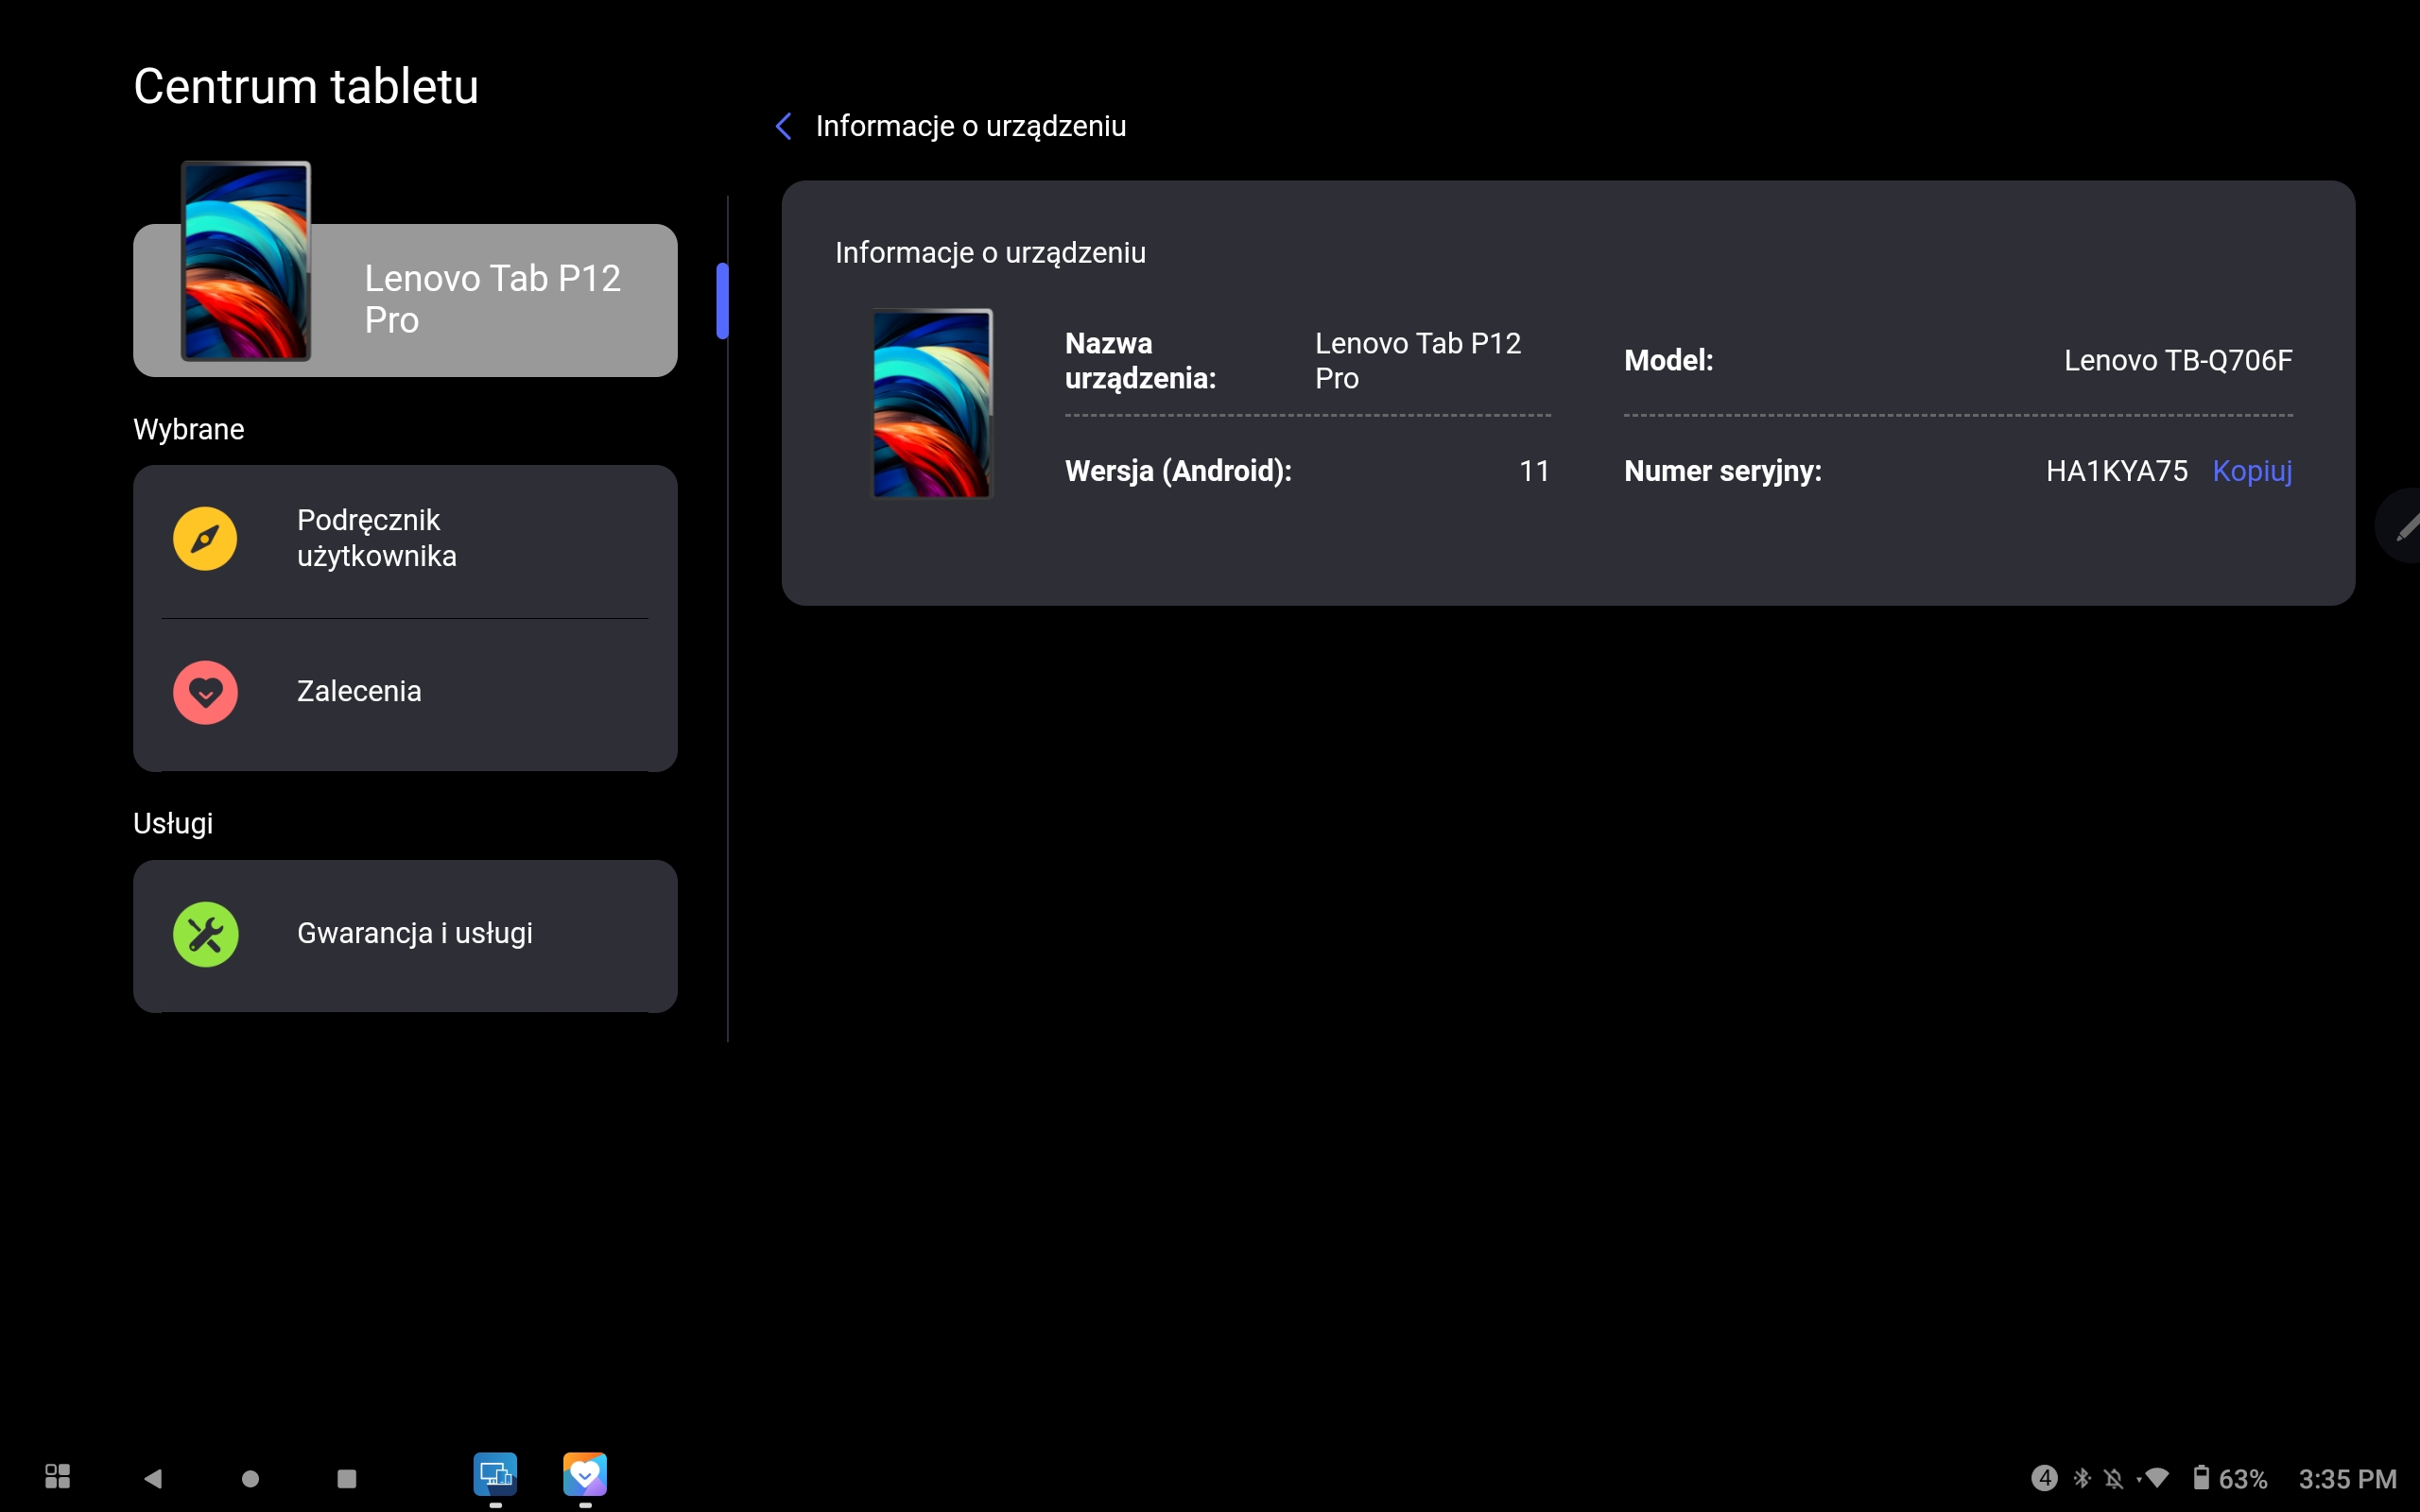Click the 63% battery percentage
Image resolution: width=2420 pixels, height=1512 pixels.
(x=2242, y=1479)
